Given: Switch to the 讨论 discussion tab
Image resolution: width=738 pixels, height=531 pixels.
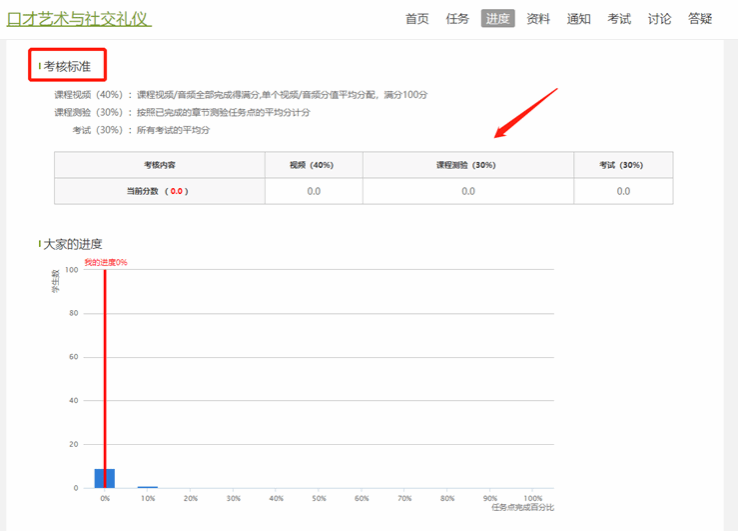Looking at the screenshot, I should point(659,18).
